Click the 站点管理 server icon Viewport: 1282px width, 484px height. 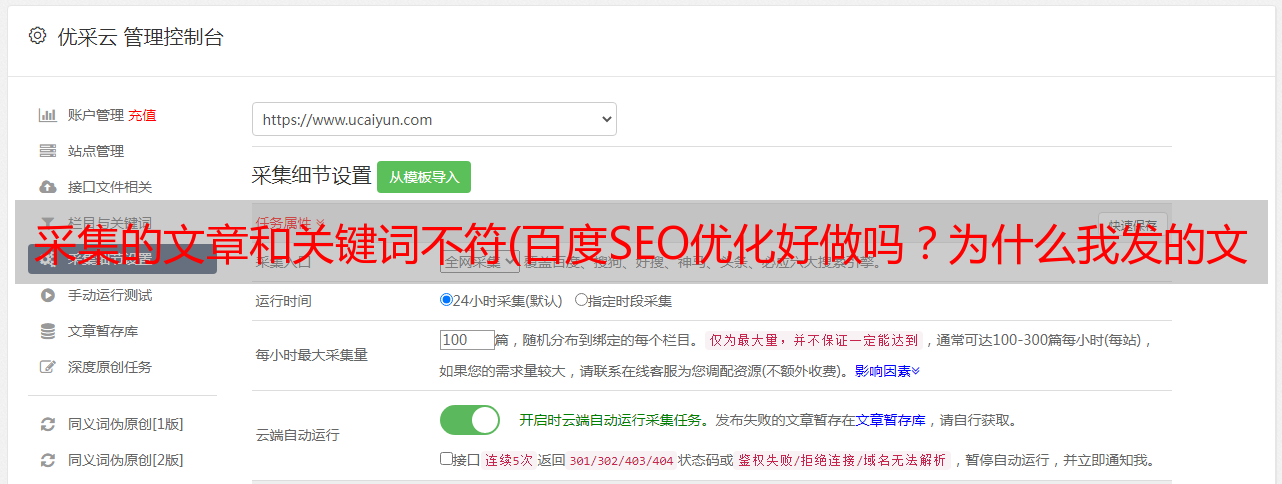47,151
